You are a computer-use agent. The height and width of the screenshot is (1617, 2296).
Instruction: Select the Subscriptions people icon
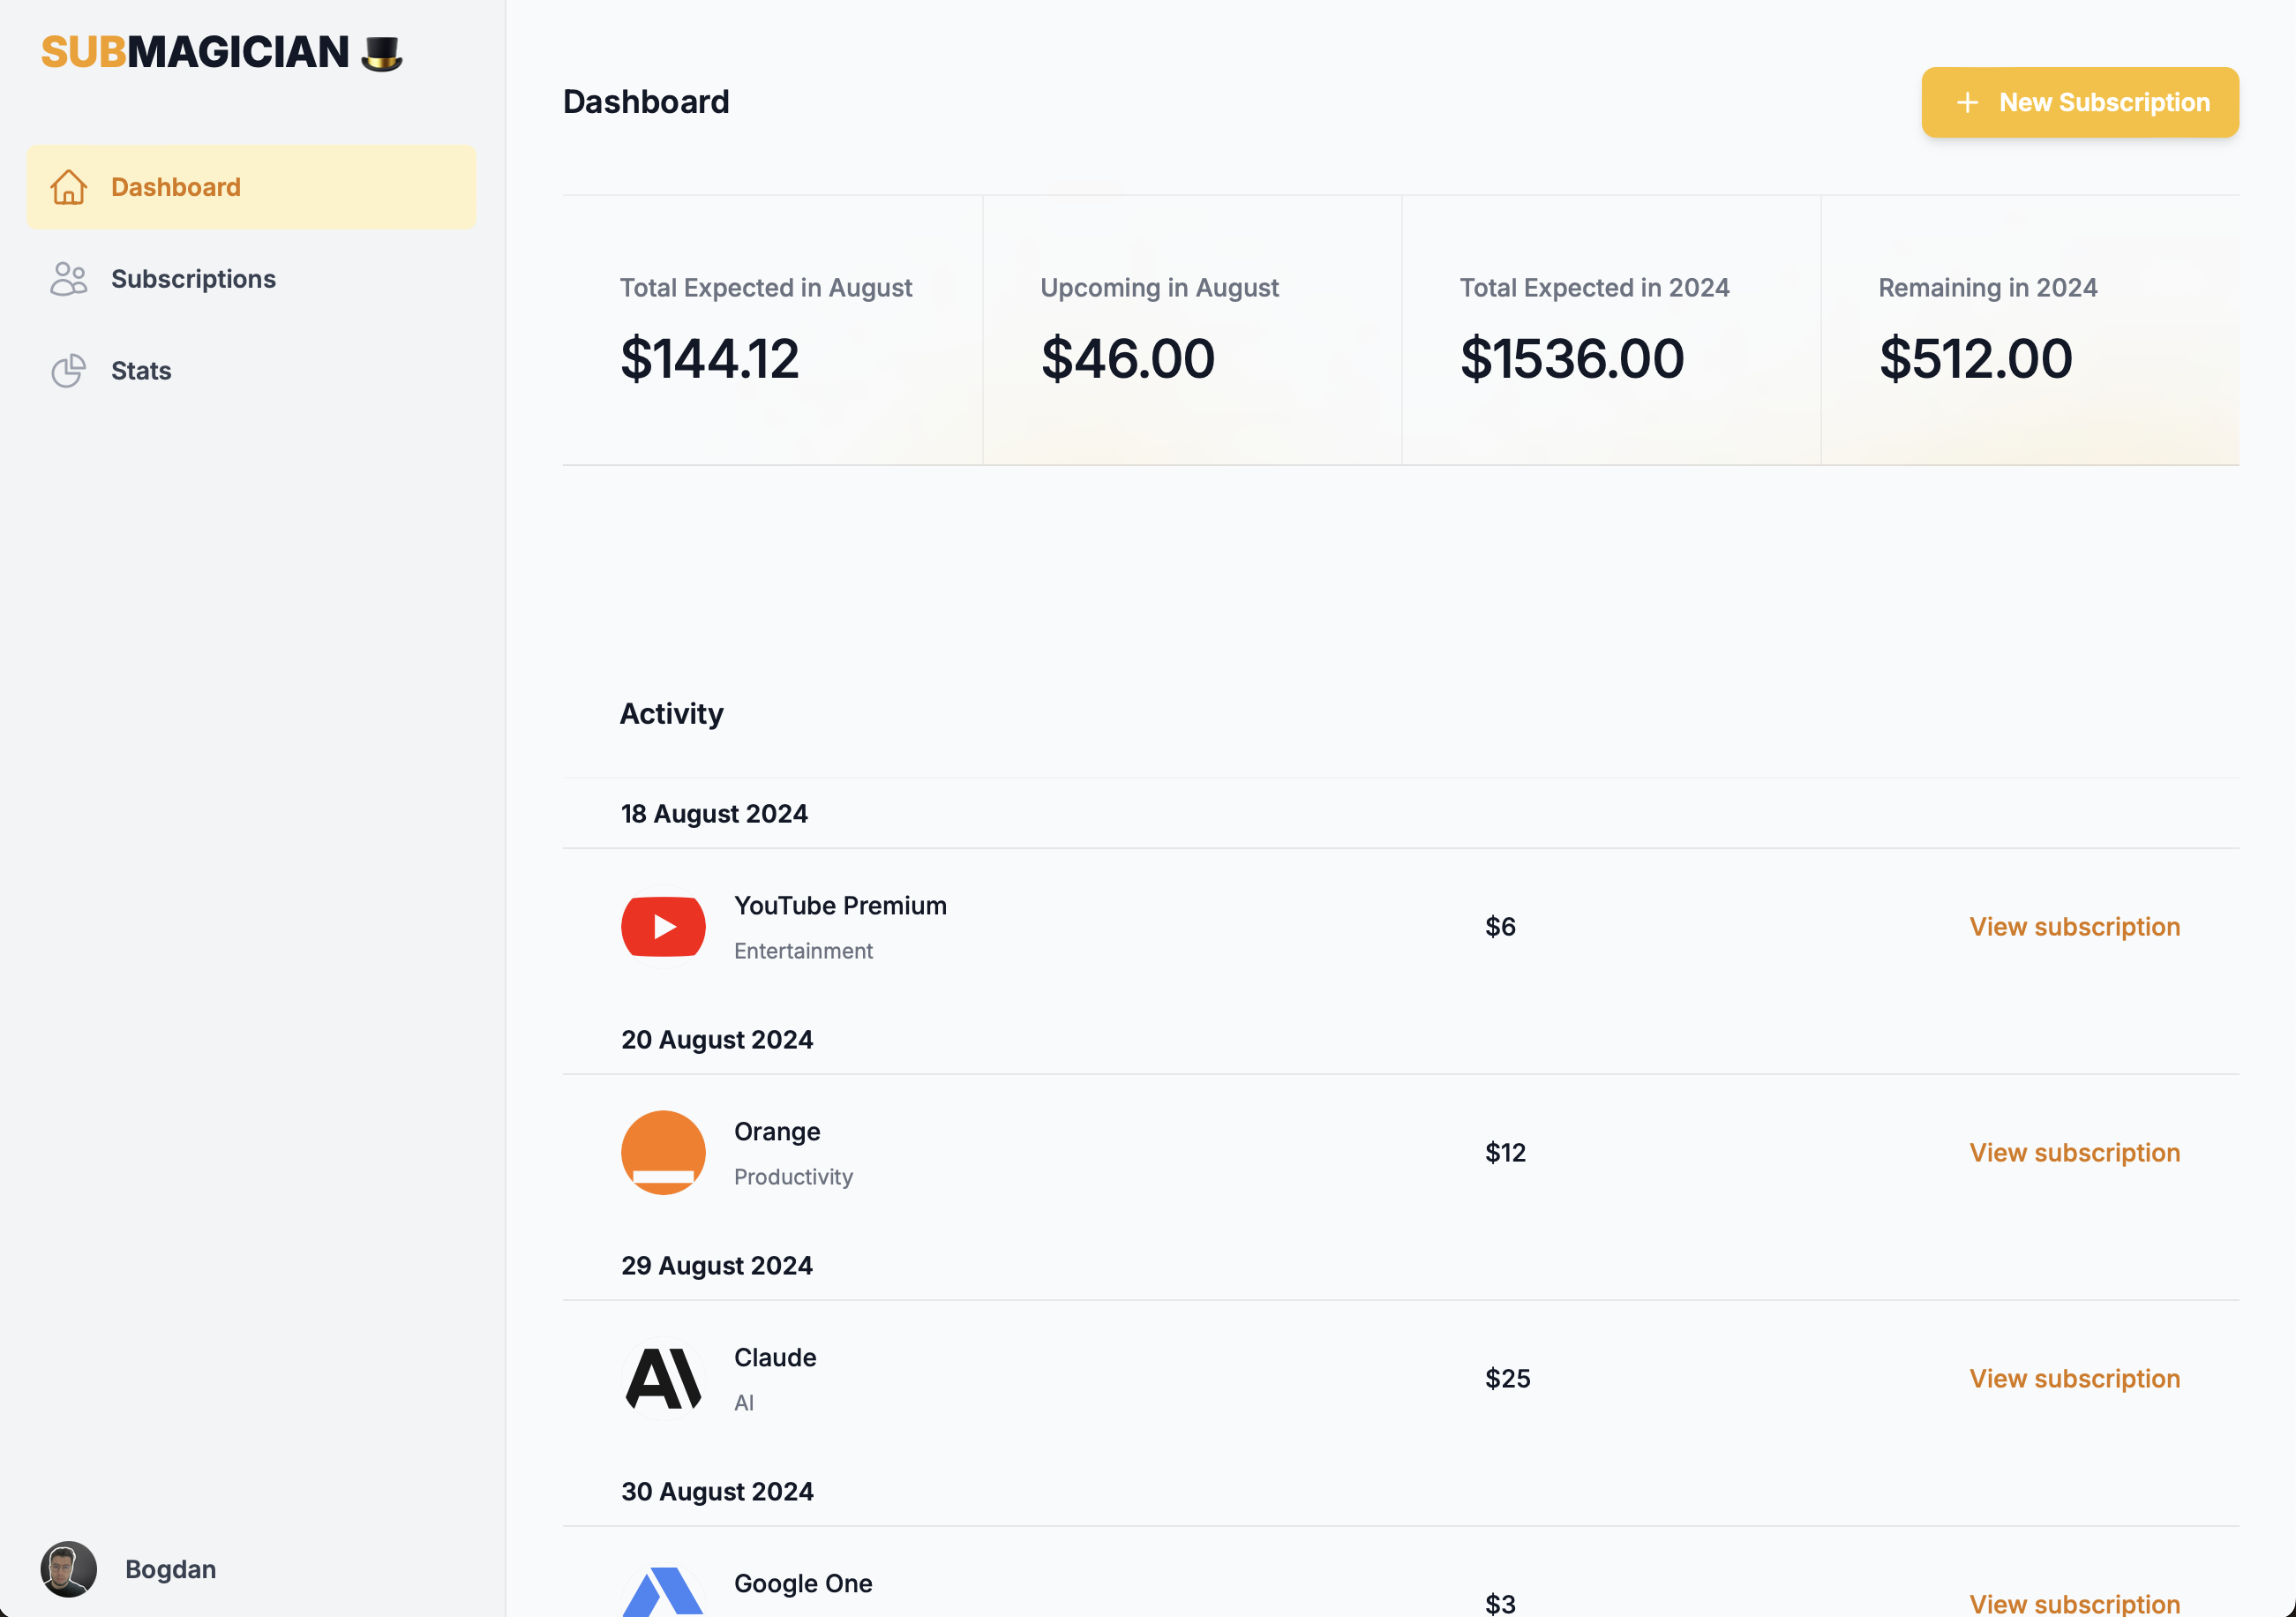[67, 279]
